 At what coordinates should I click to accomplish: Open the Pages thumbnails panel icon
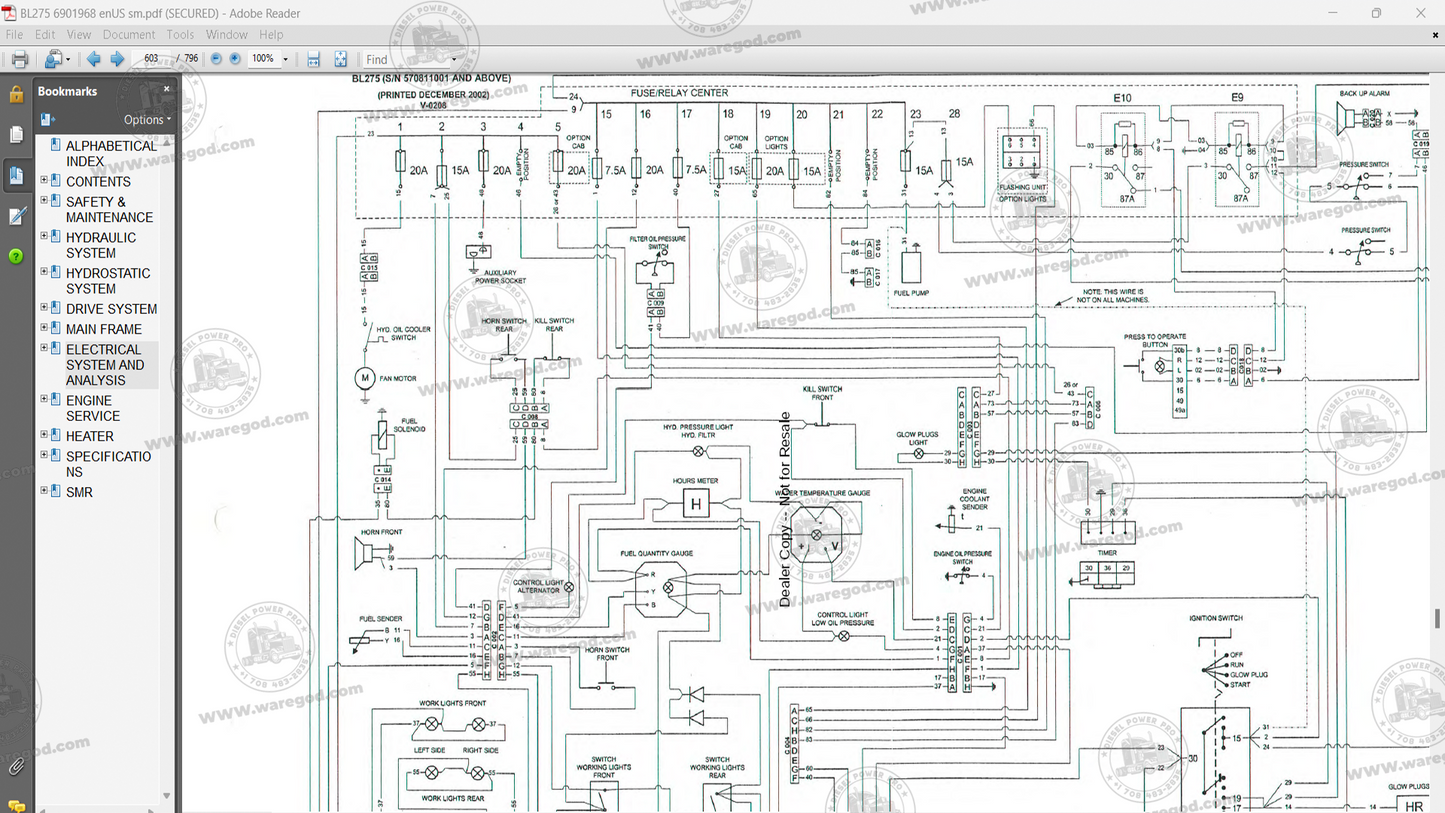coord(16,135)
